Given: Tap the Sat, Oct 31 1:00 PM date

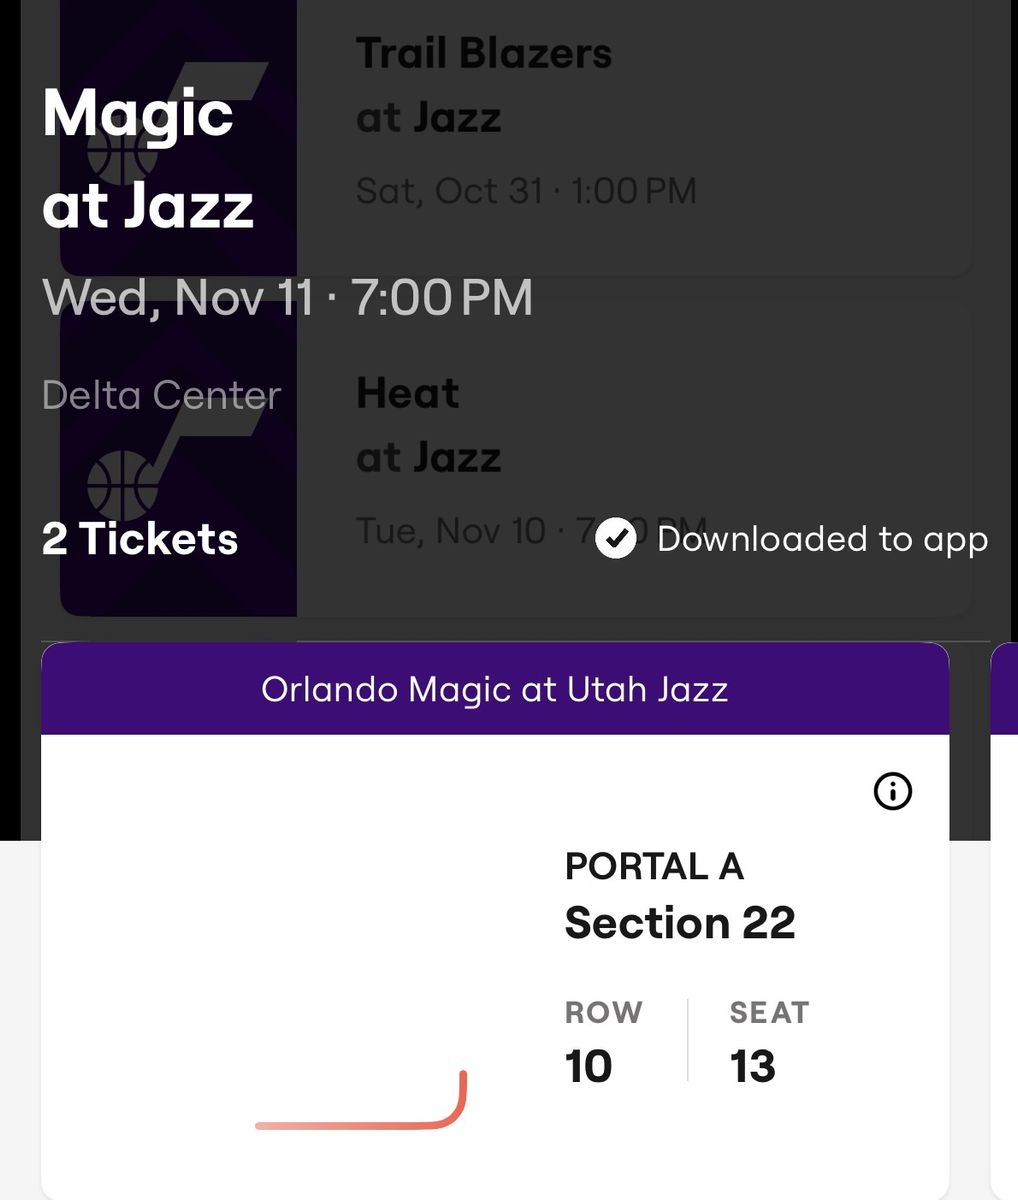Looking at the screenshot, I should click(526, 191).
